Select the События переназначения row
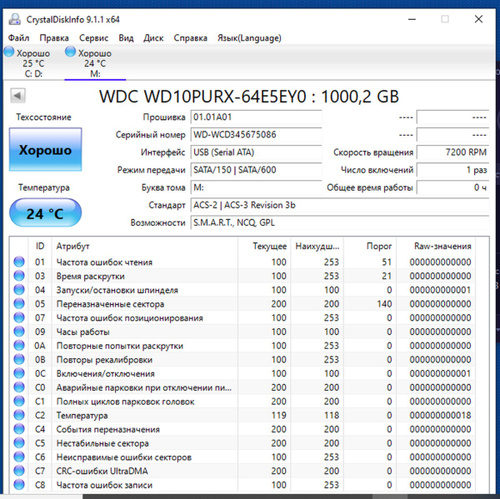The height and width of the screenshot is (499, 500). point(243,429)
